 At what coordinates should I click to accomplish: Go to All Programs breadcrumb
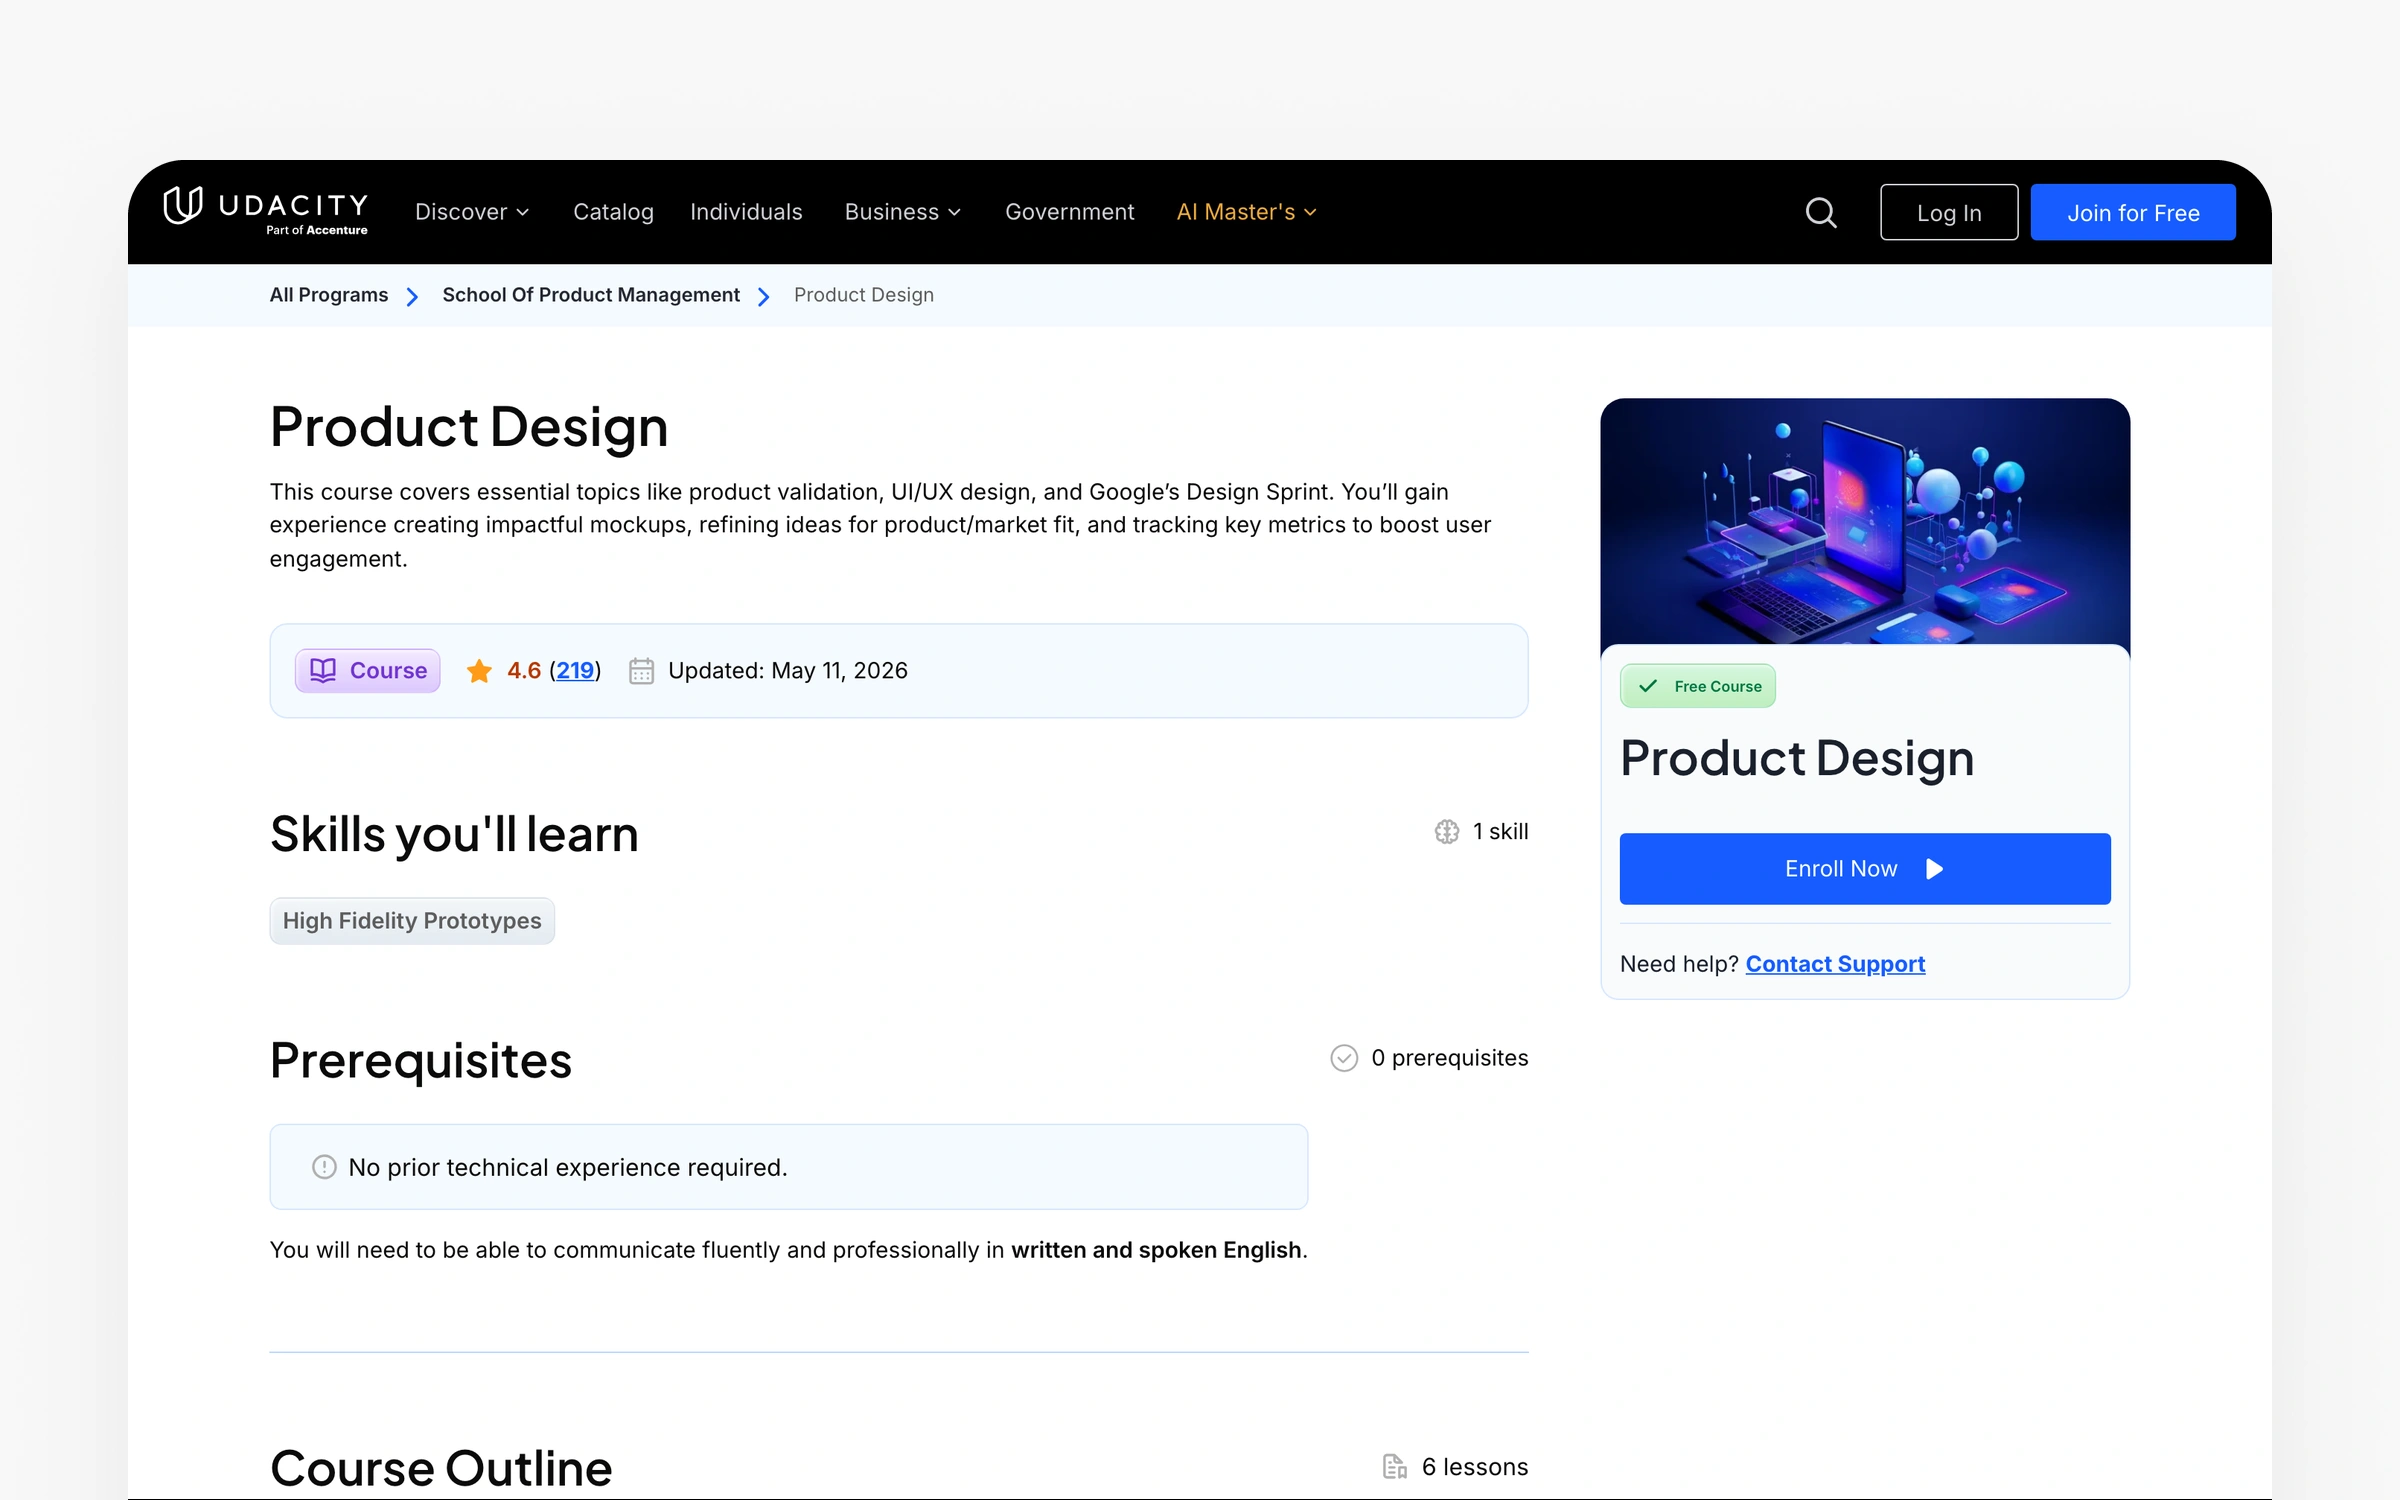pyautogui.click(x=329, y=295)
